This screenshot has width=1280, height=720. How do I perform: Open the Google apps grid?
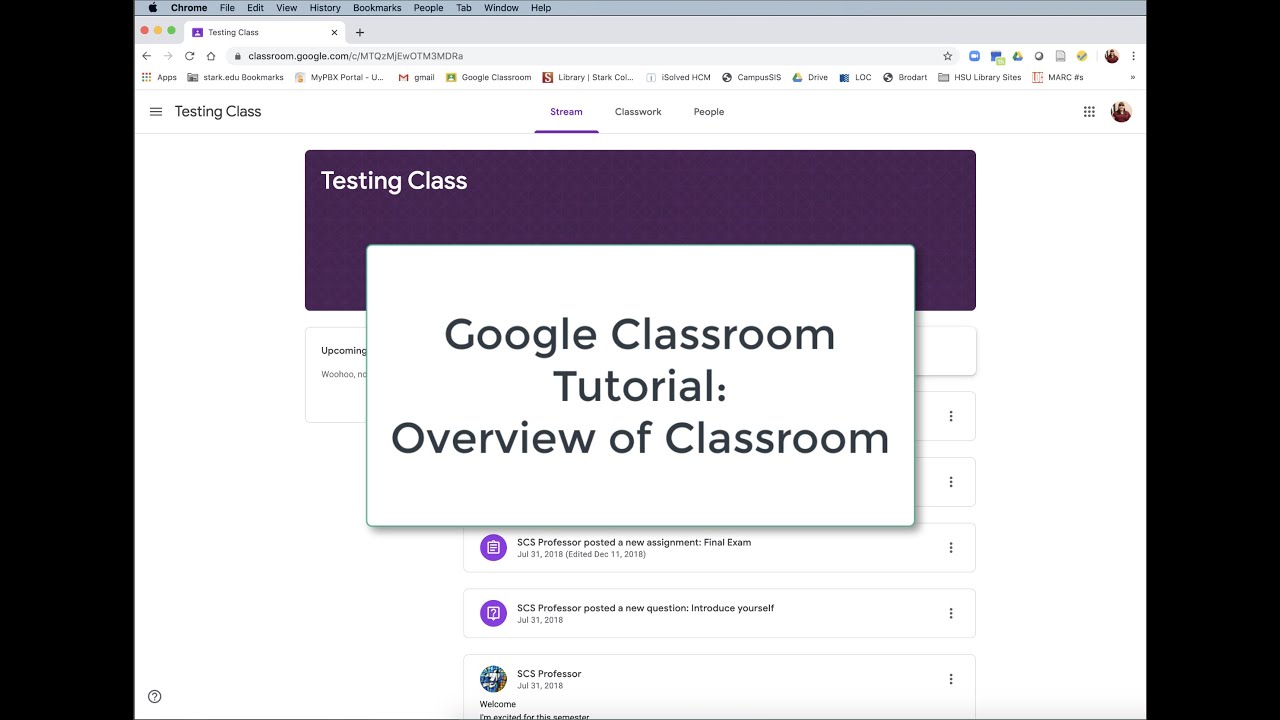(1089, 112)
